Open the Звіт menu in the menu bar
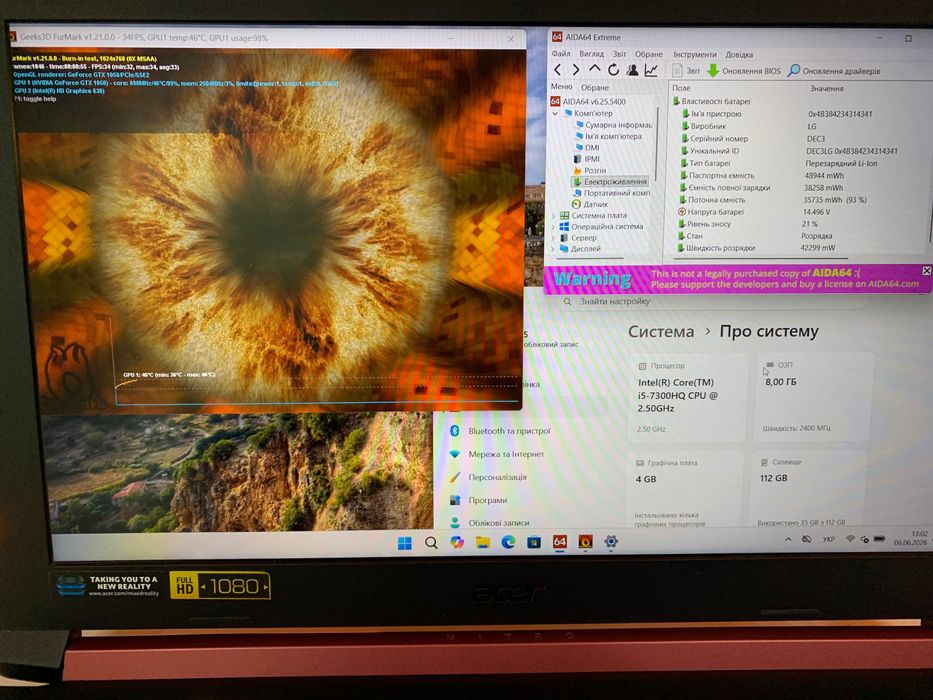 pos(619,54)
